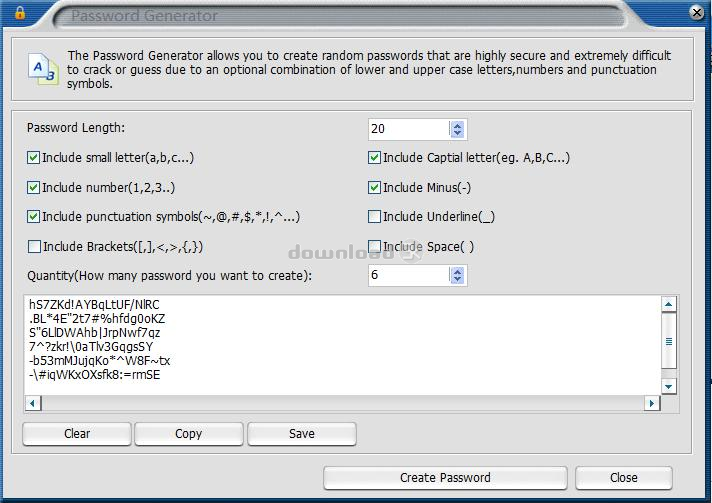Uncheck Include small letter option
Screen dimensions: 712x503
[33, 158]
